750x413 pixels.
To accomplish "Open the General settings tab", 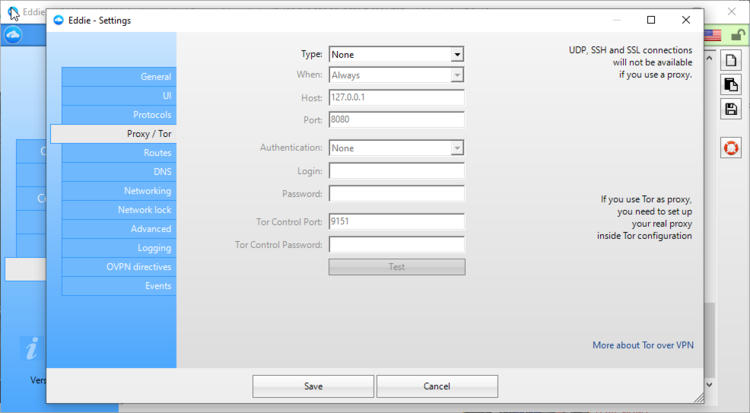I will [x=119, y=77].
